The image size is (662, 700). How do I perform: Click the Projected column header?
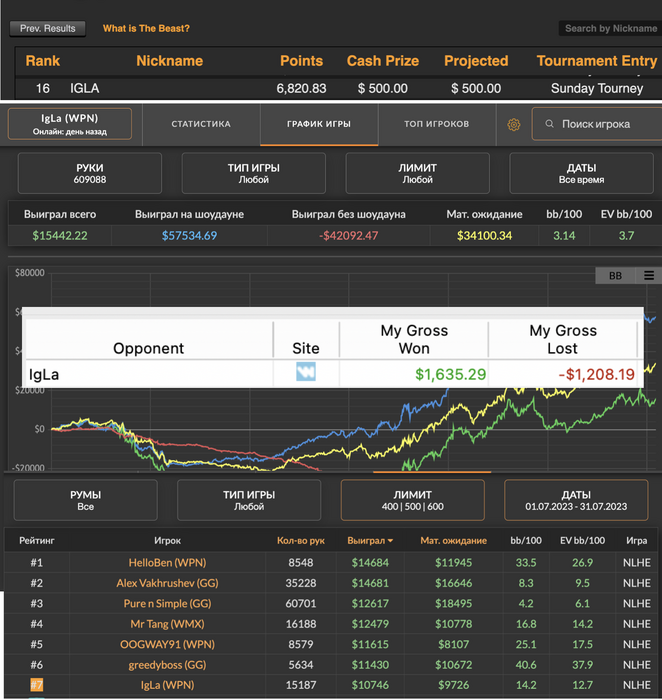(x=476, y=61)
